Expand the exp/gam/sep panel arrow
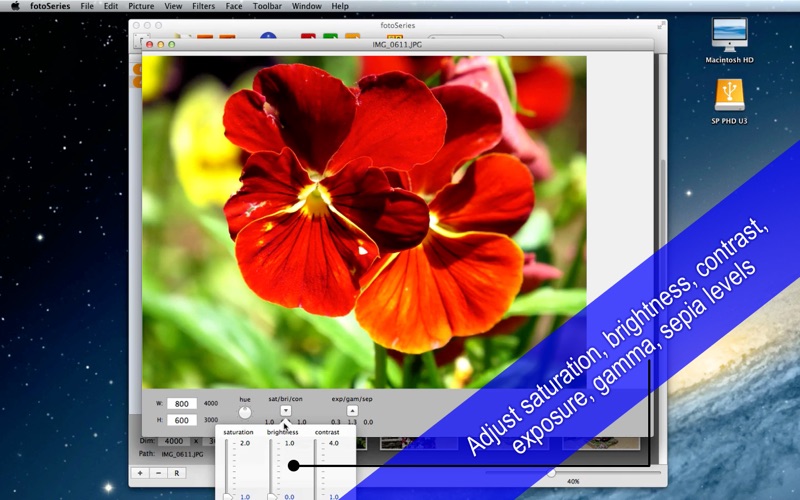 (x=352, y=411)
